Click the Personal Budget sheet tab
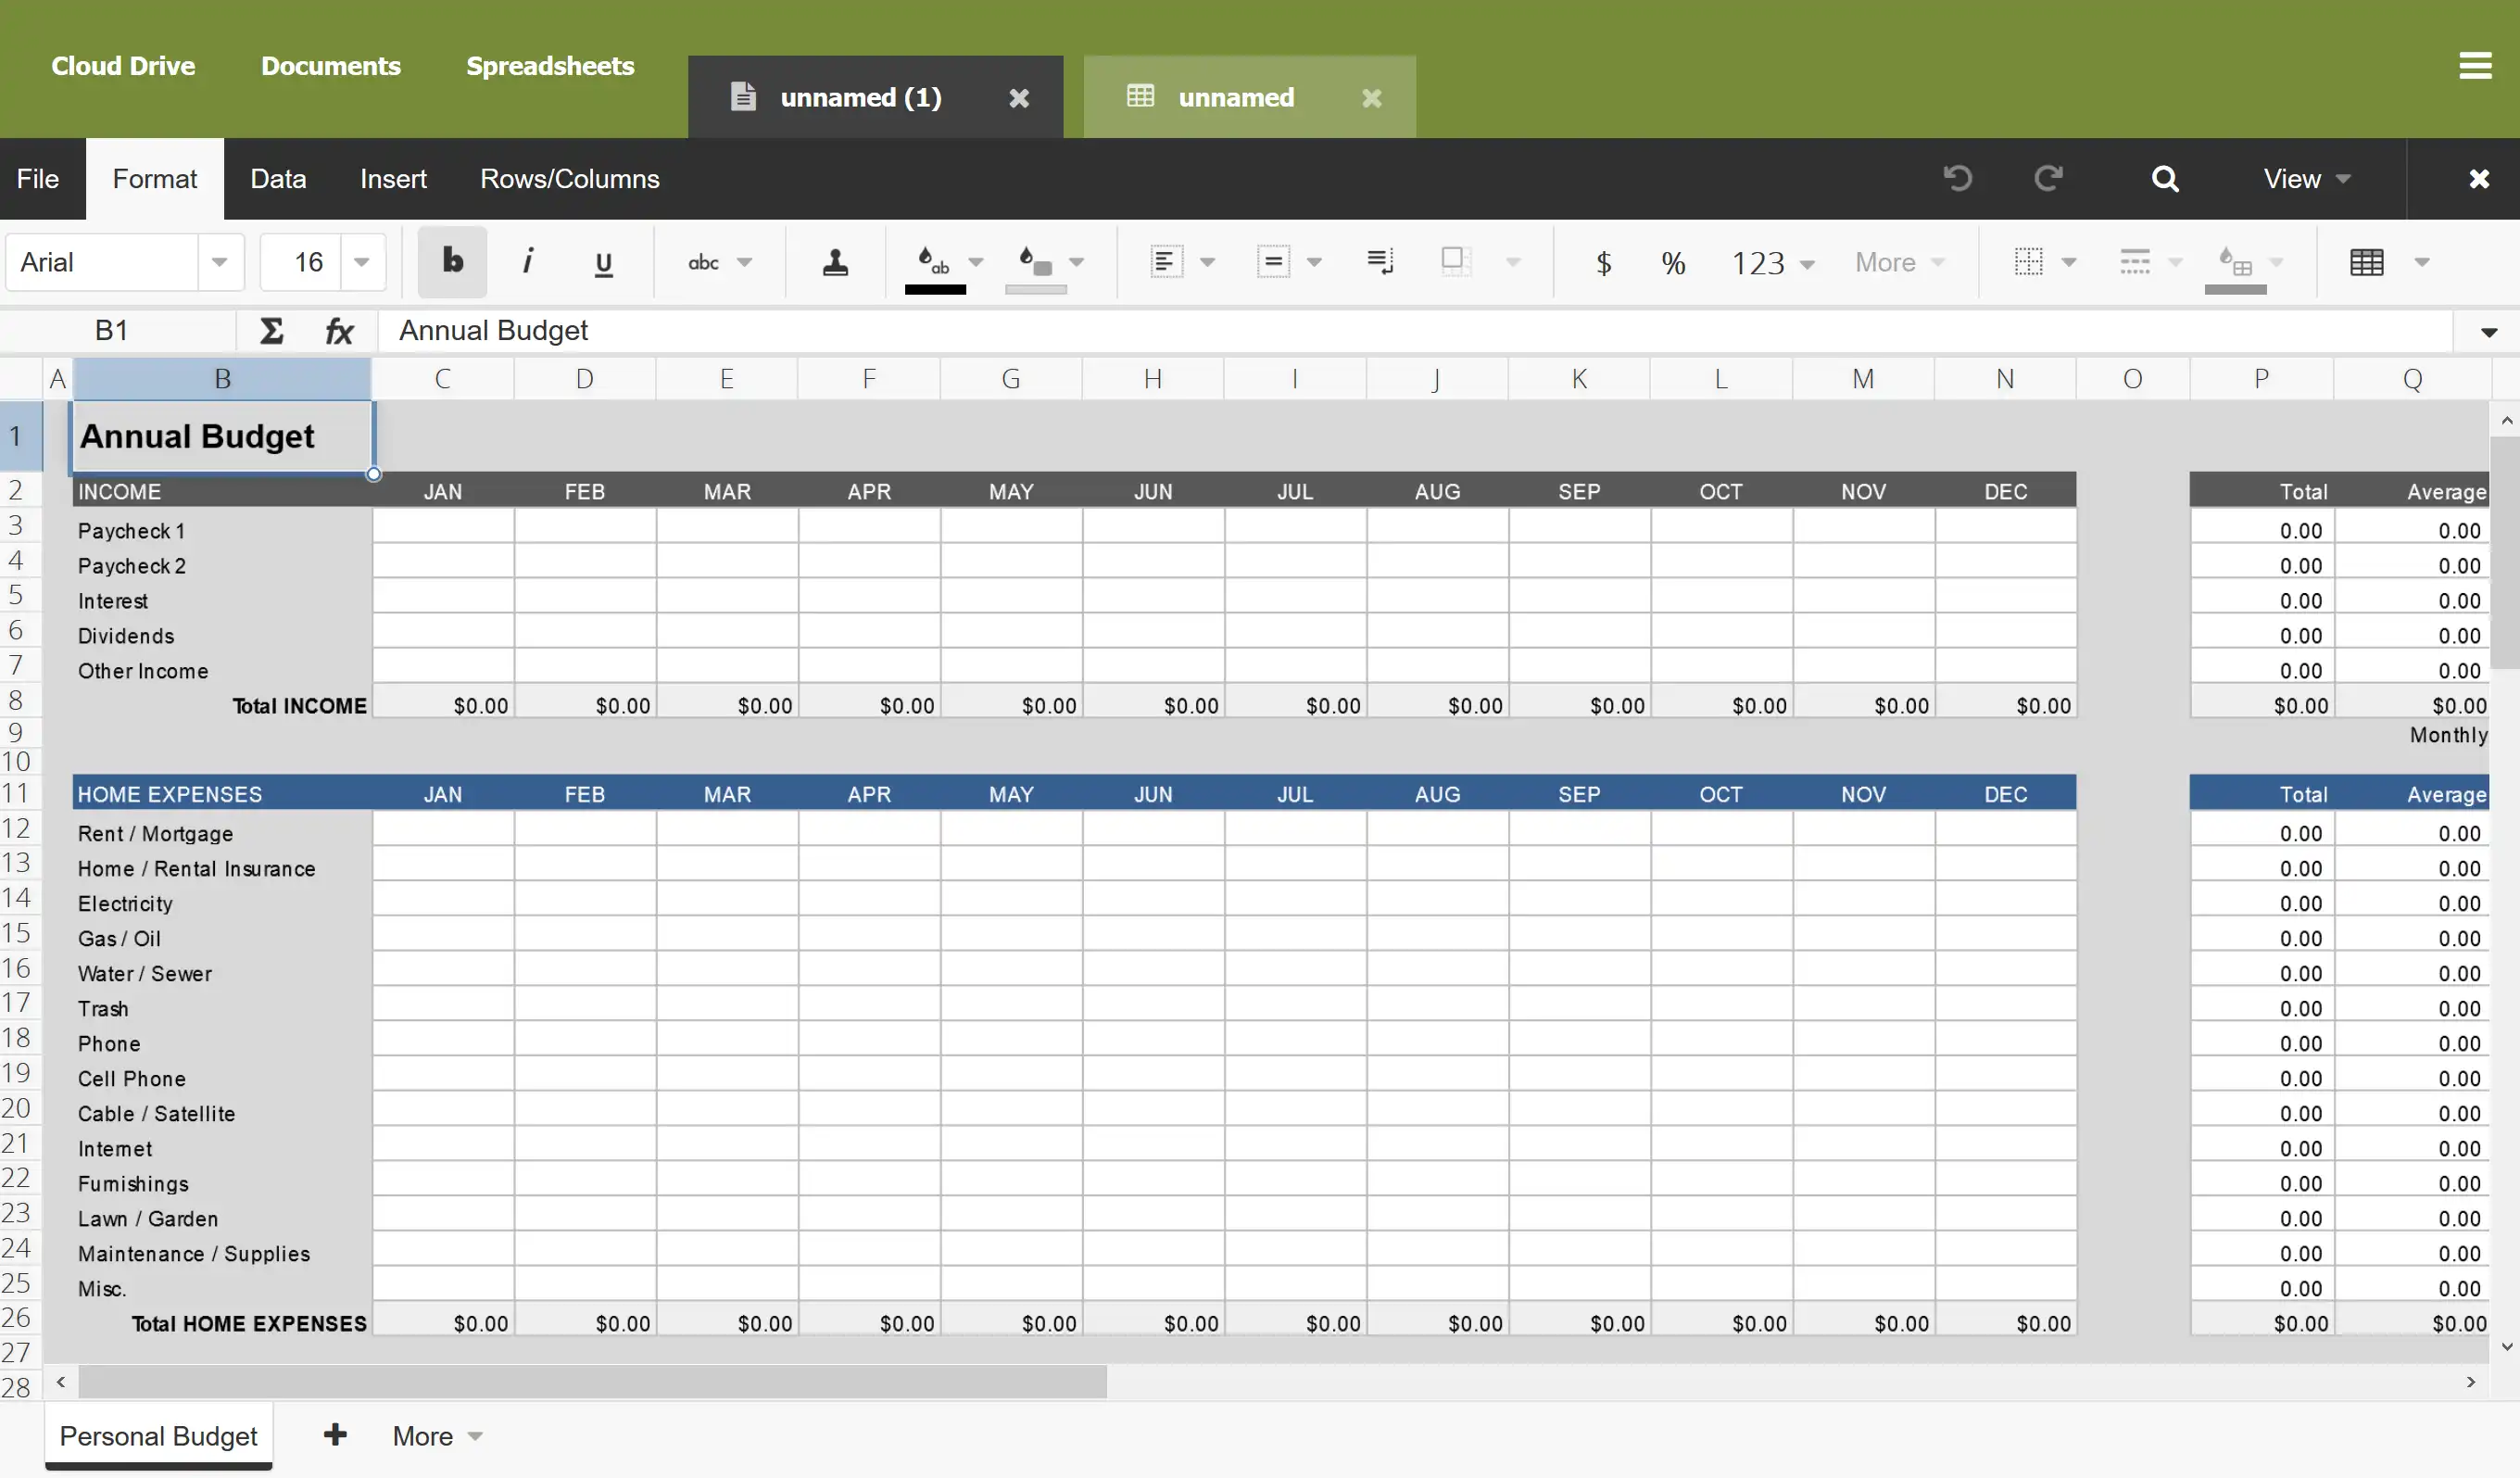The image size is (2520, 1478). coord(157,1435)
